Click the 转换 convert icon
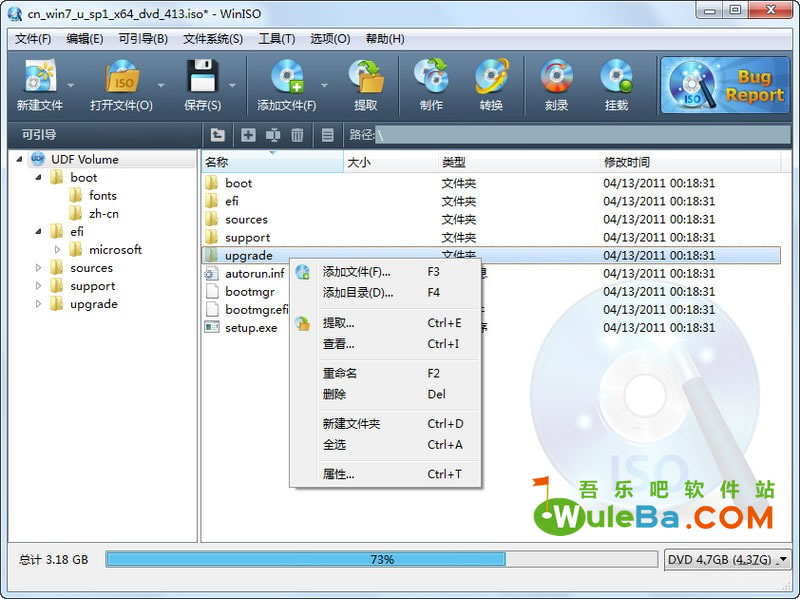This screenshot has width=800, height=599. [x=491, y=77]
